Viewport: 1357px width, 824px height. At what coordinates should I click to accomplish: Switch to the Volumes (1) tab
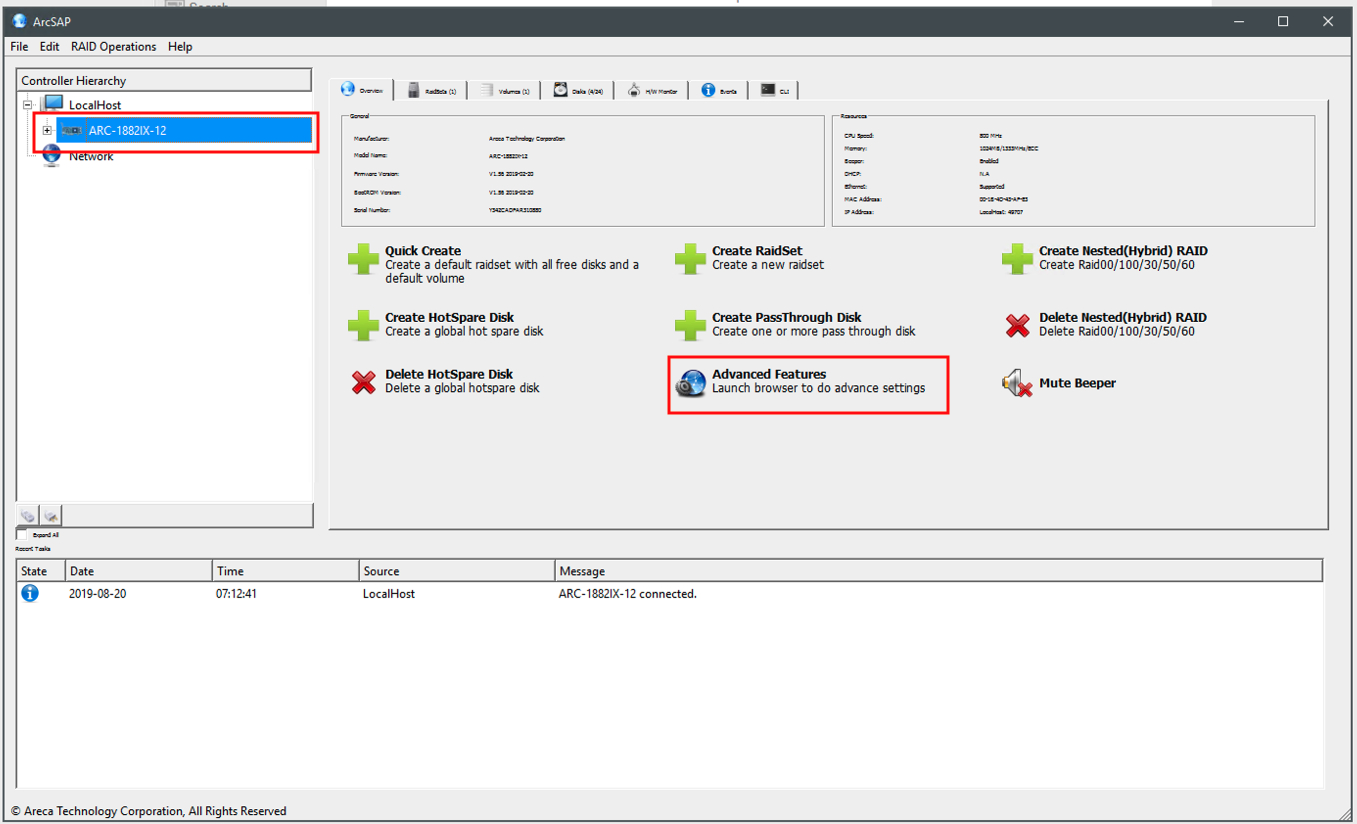[x=504, y=91]
